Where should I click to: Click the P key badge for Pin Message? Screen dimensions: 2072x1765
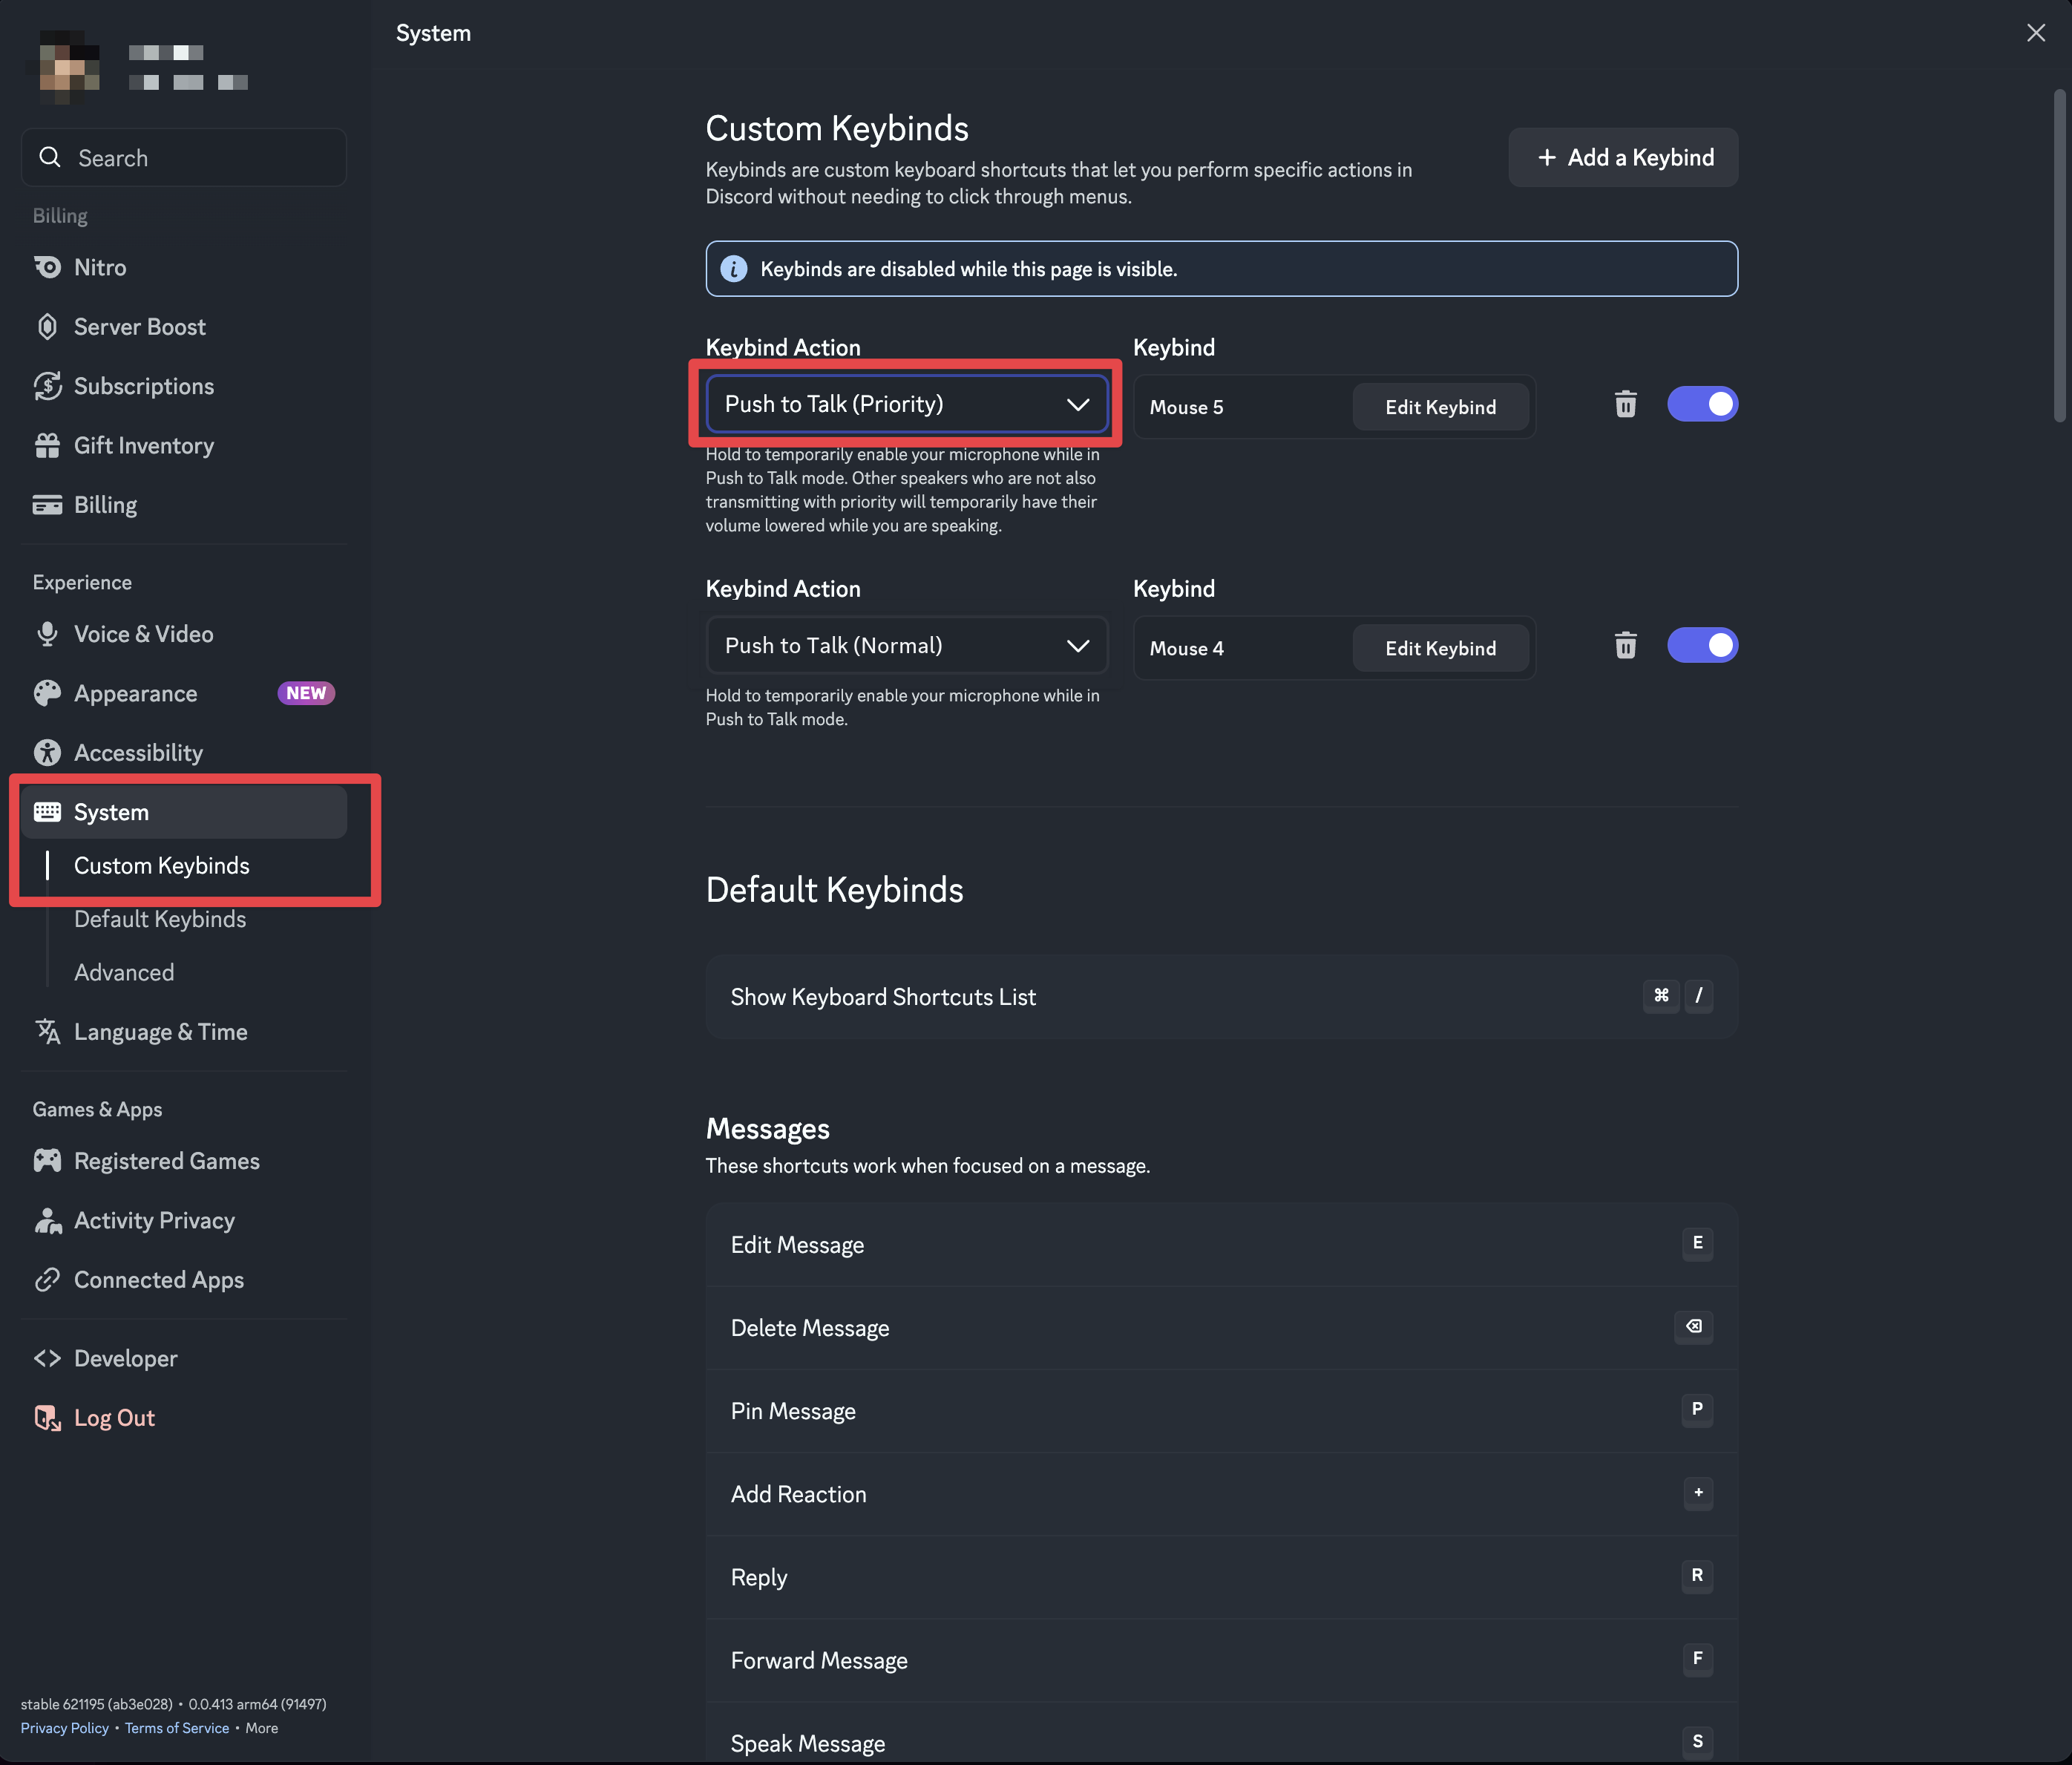(1697, 1409)
